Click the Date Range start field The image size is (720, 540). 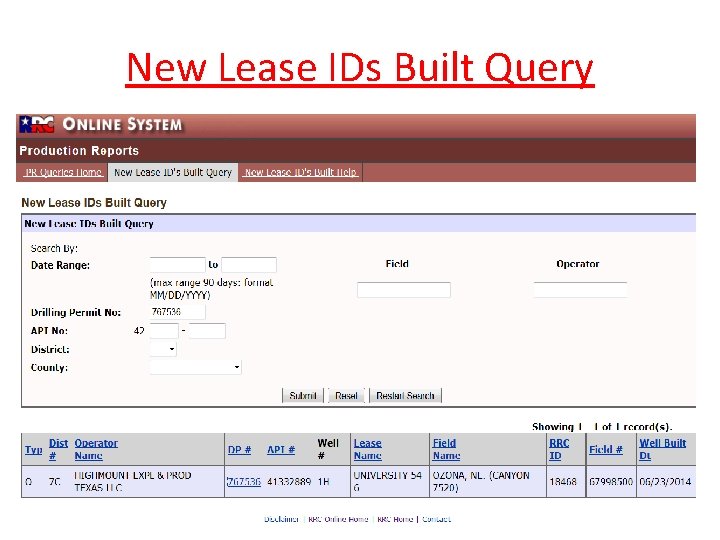click(177, 265)
